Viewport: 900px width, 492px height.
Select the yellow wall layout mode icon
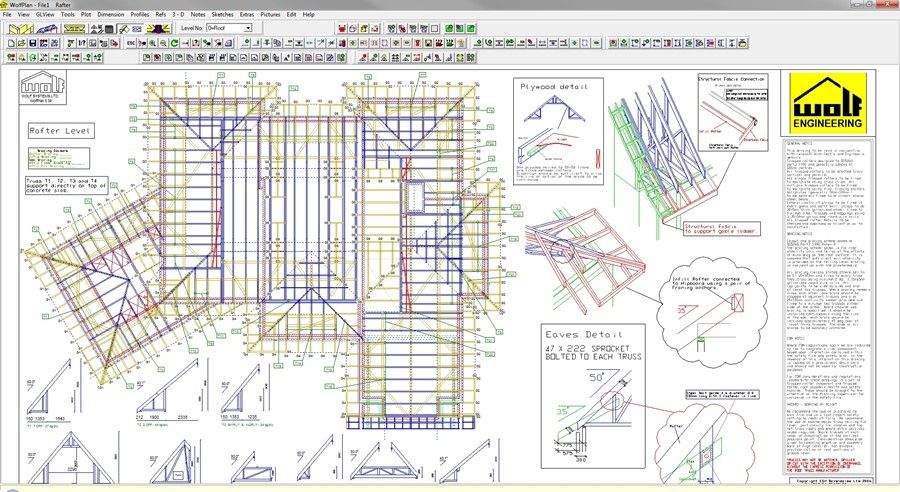point(21,28)
